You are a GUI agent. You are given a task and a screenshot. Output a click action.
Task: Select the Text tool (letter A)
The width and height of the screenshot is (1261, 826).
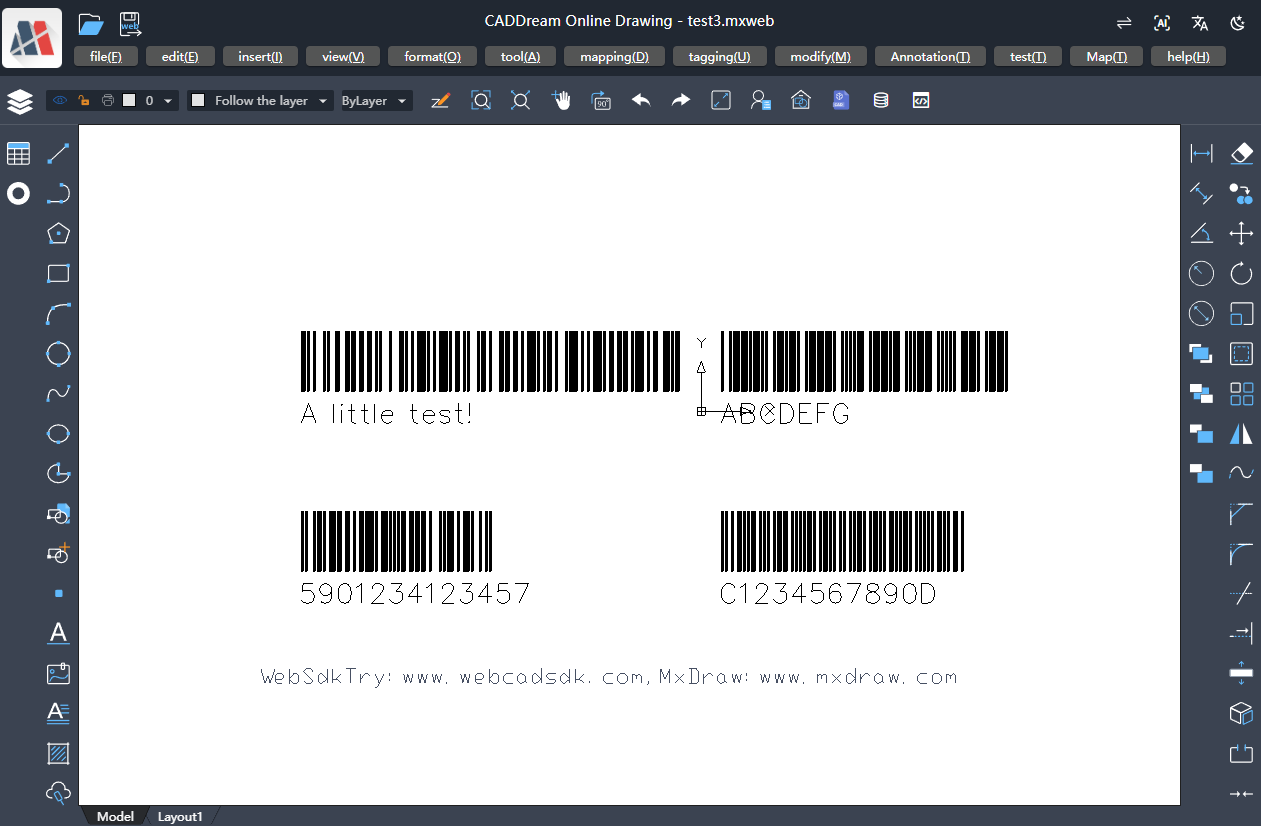click(58, 633)
